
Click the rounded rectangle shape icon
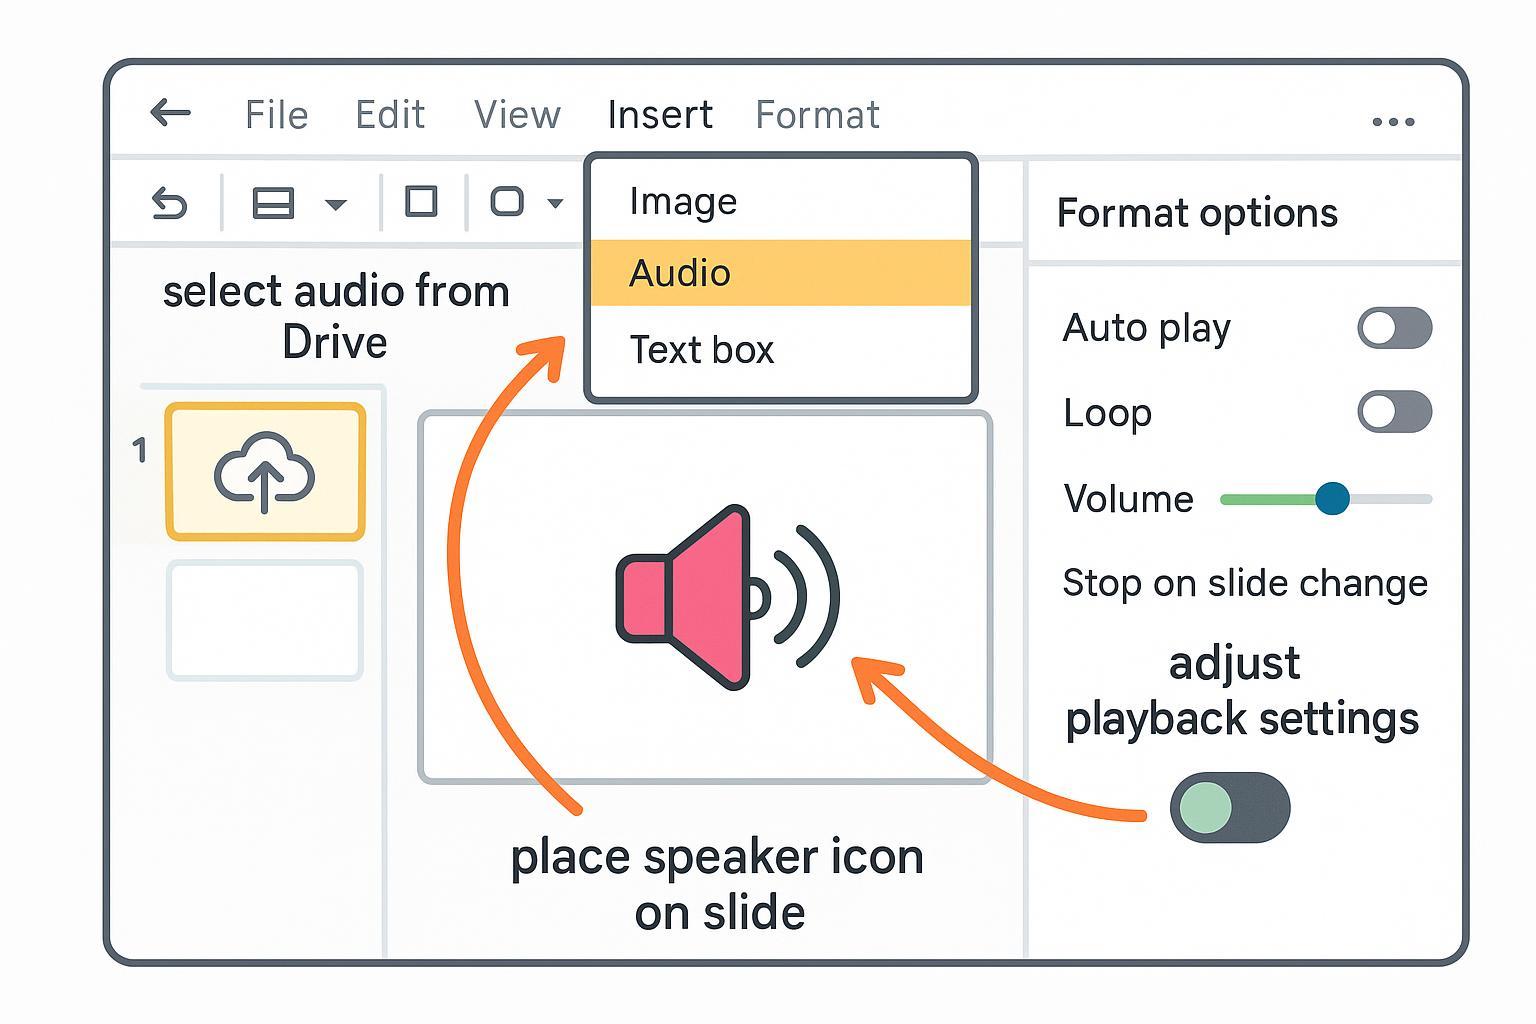[x=507, y=202]
